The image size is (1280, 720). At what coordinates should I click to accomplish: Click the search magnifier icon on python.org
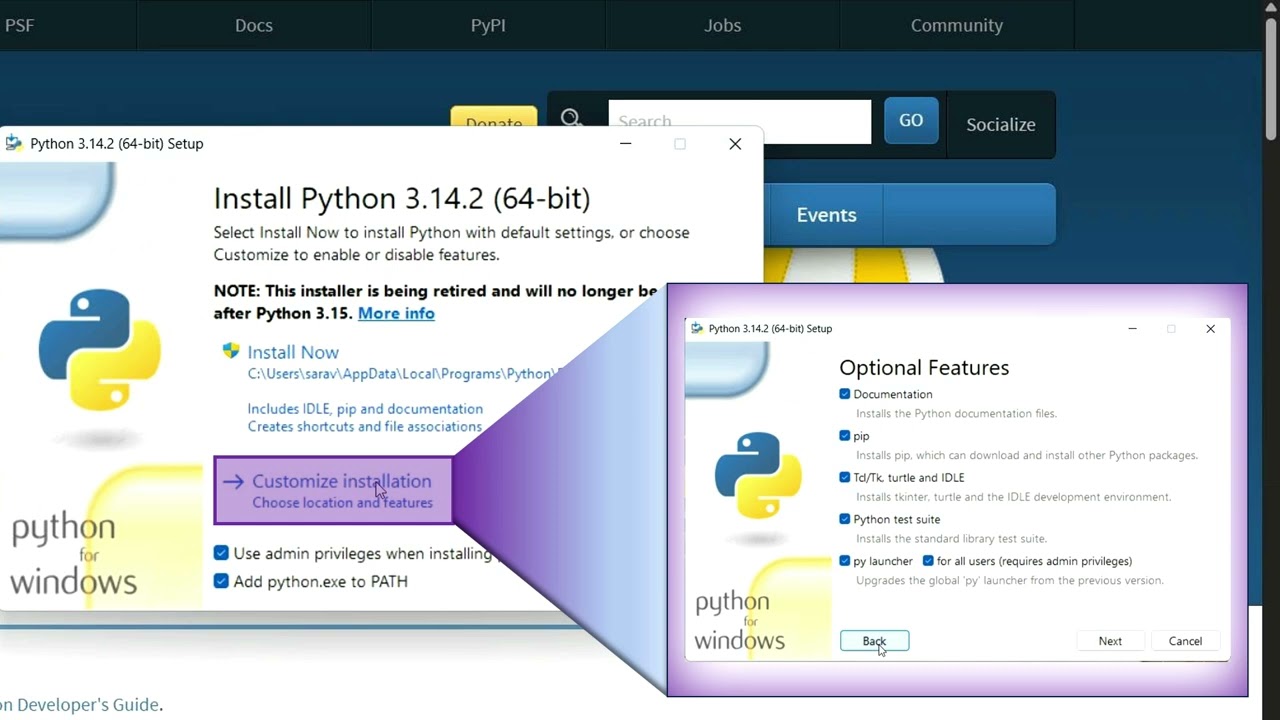[x=571, y=119]
